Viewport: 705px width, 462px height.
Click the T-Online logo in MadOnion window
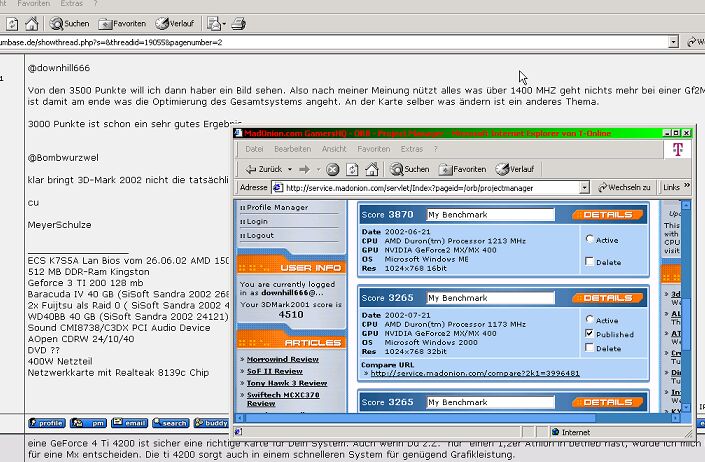pyautogui.click(x=678, y=149)
